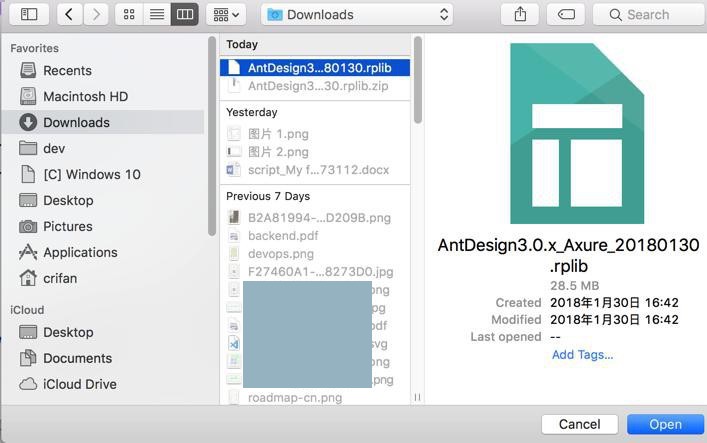Select Desktop under Favorites
This screenshot has width=707, height=443.
(103, 200)
